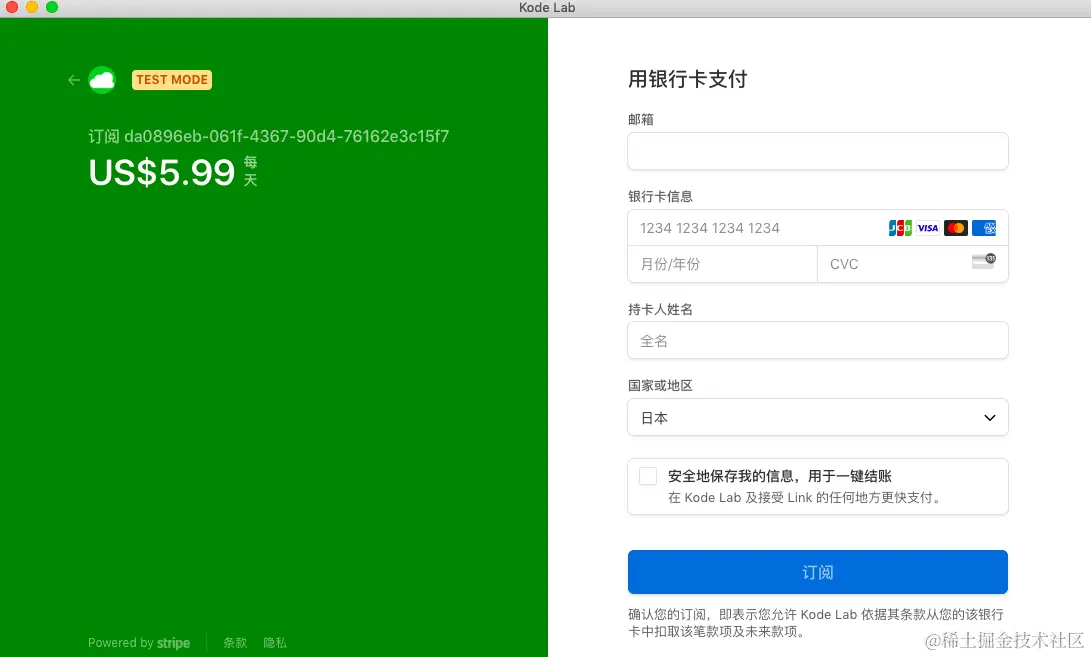Screen dimensions: 1091x657
Task: Click the Mastercard icon
Action: (955, 228)
